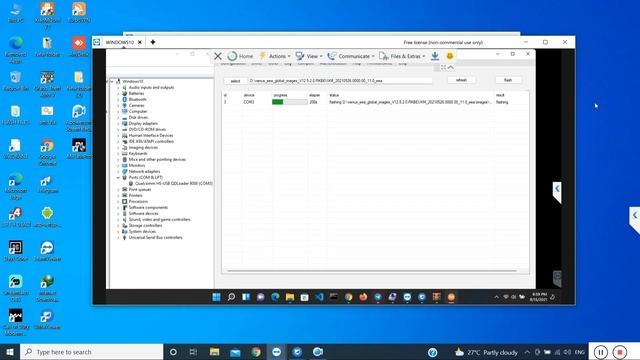Expand Audio inputs and outputs node
This screenshot has height=360, width=640.
pos(119,87)
